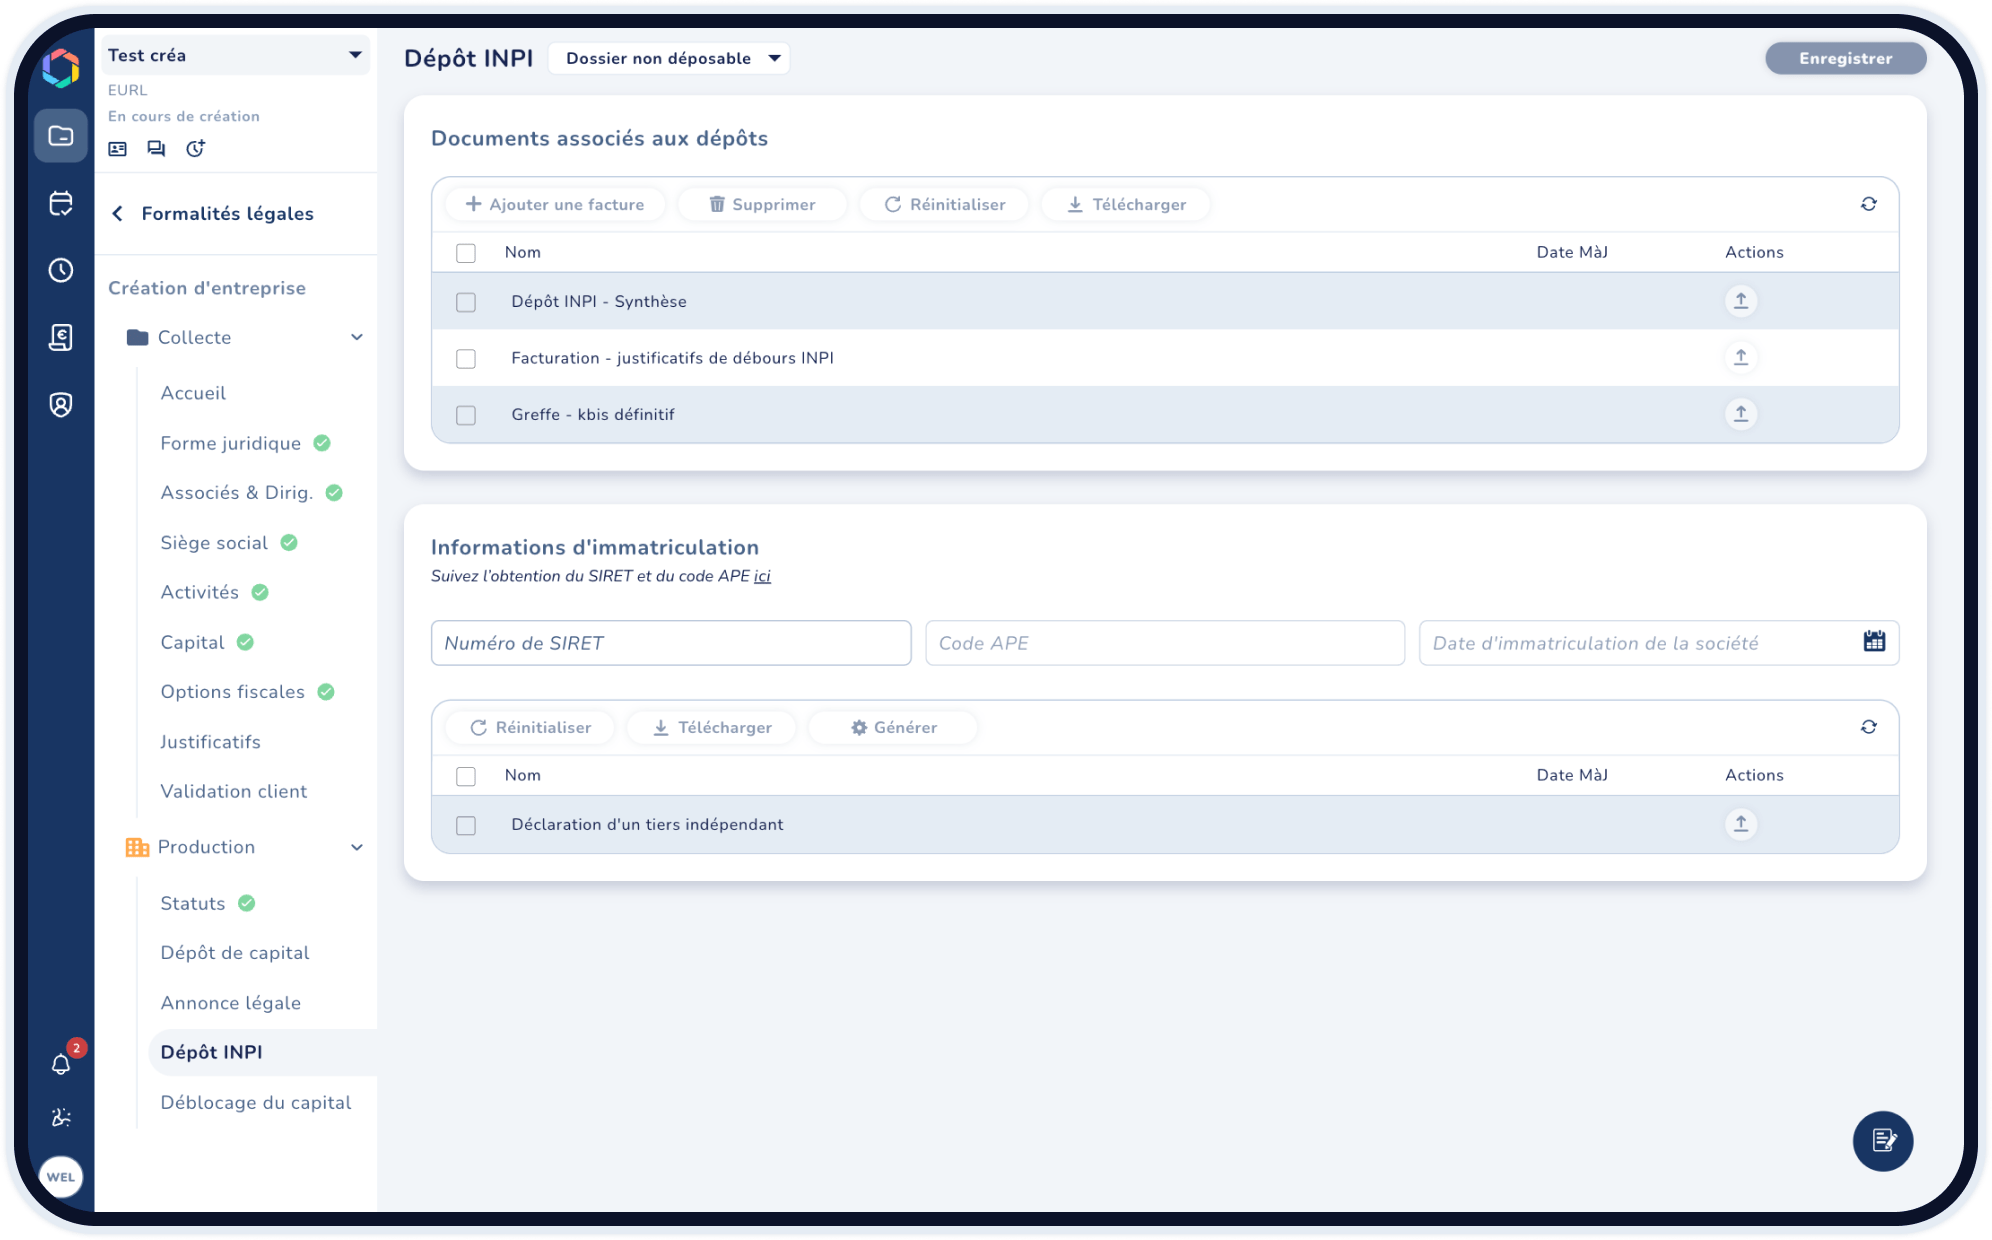Viewport: 1992px width, 1240px height.
Task: Upload file for Déclaration d'un tiers indépendant
Action: pos(1741,823)
